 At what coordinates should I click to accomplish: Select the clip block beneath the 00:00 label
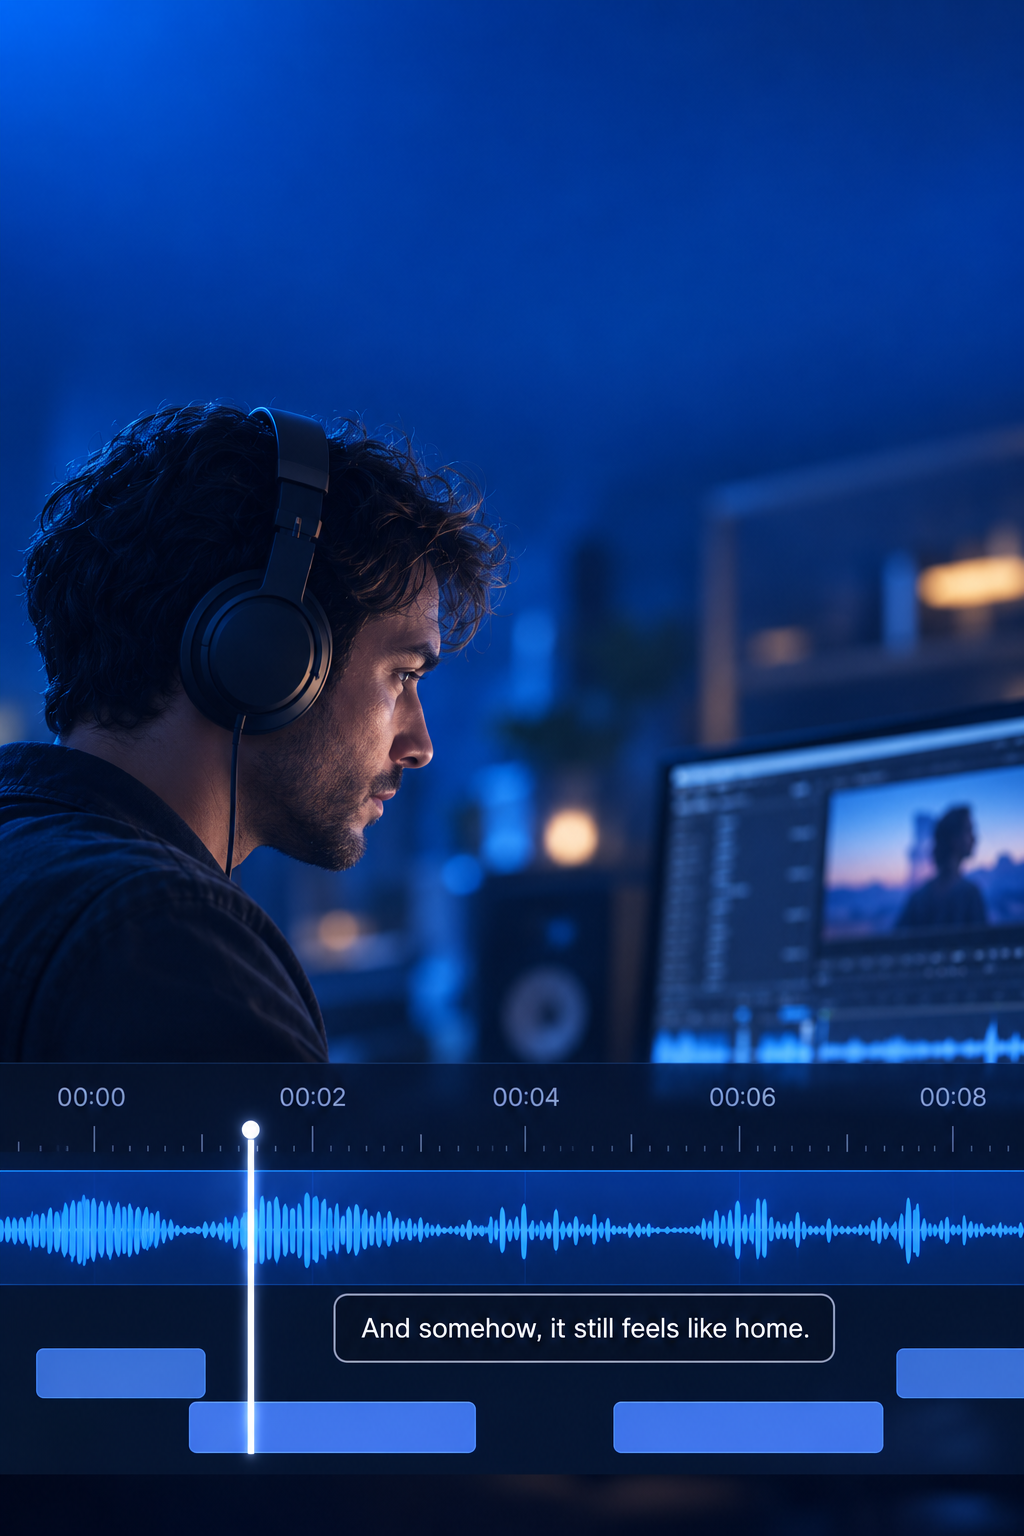(121, 1373)
